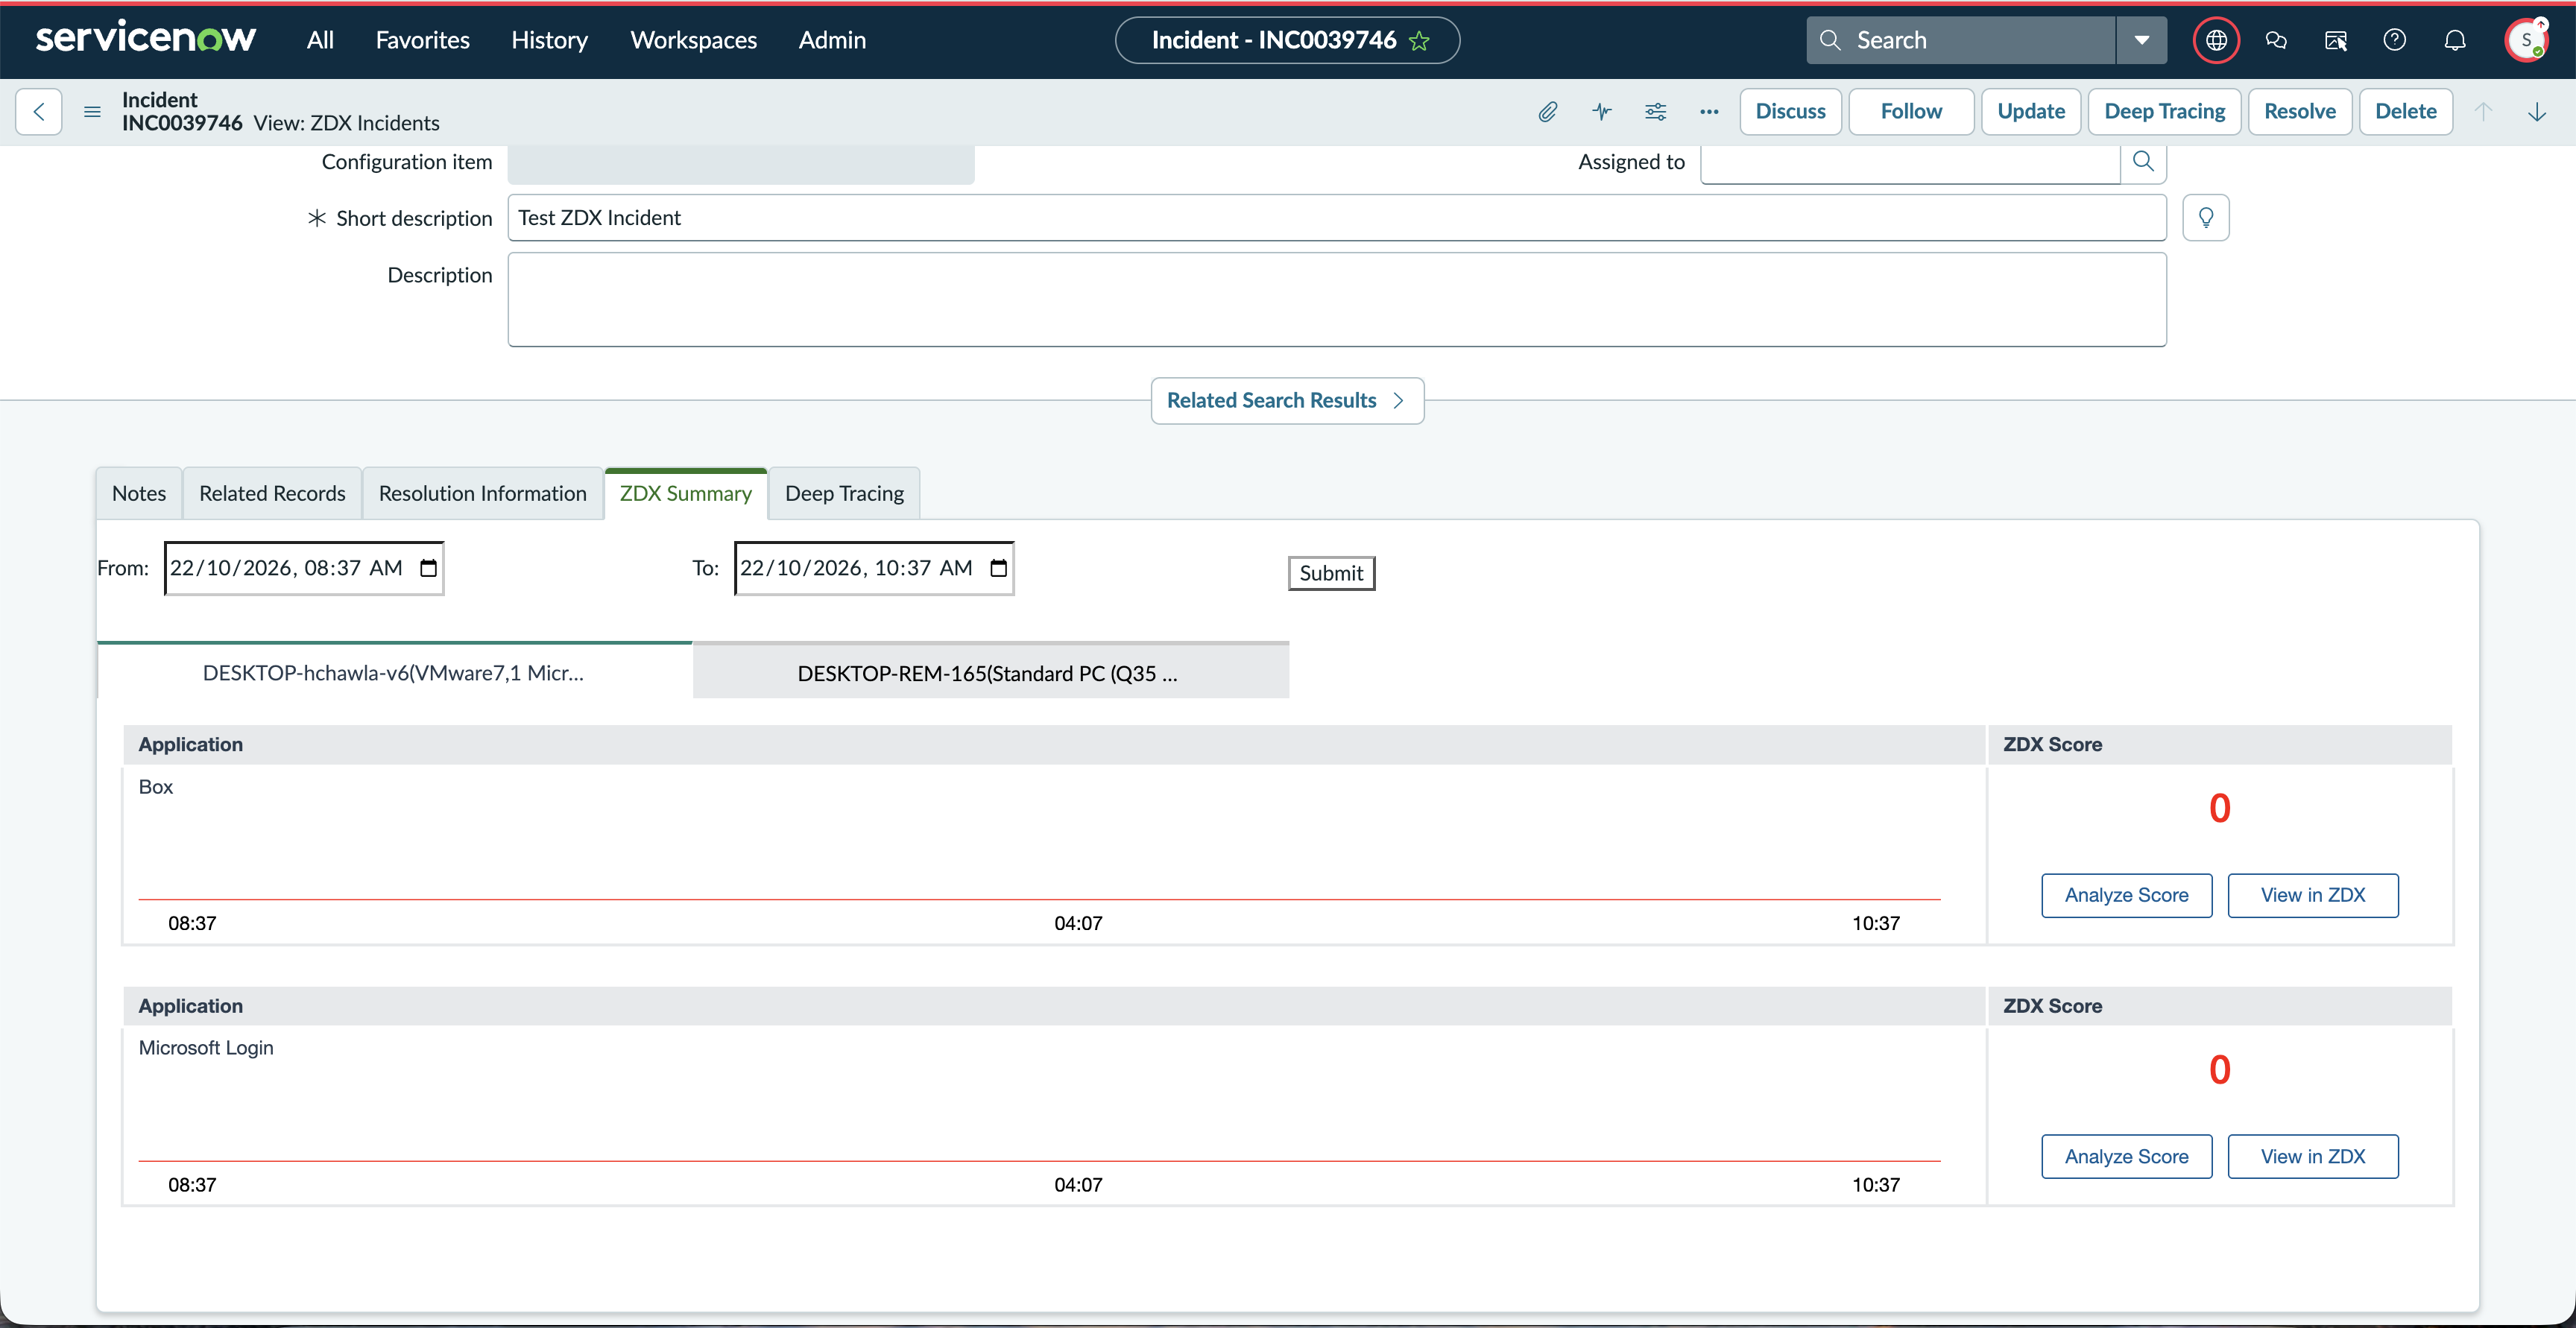Expand the search dropdown arrow

[x=2142, y=40]
